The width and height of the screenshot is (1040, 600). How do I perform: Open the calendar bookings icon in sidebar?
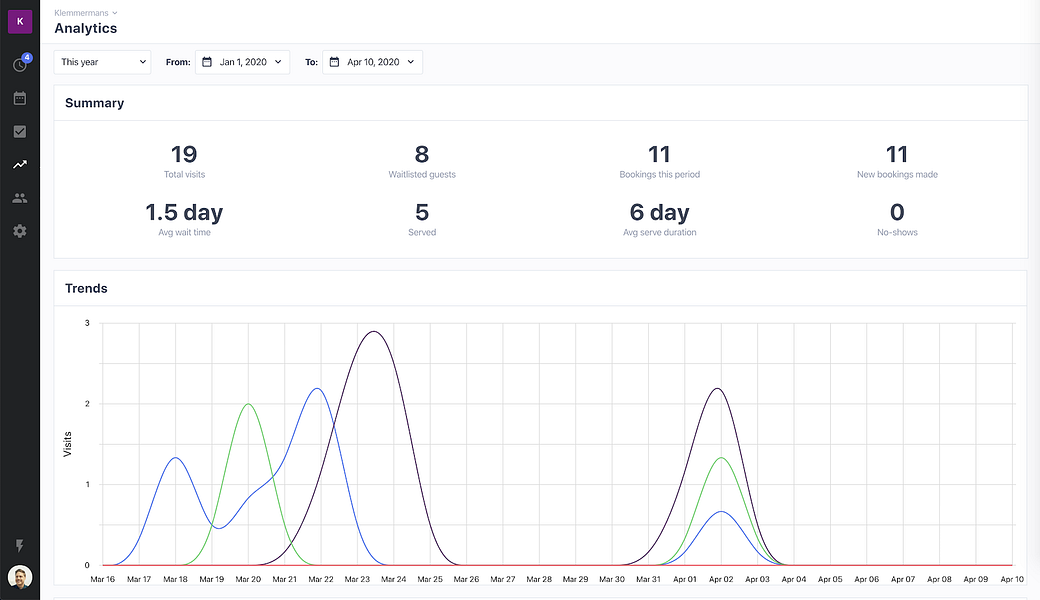[19, 98]
